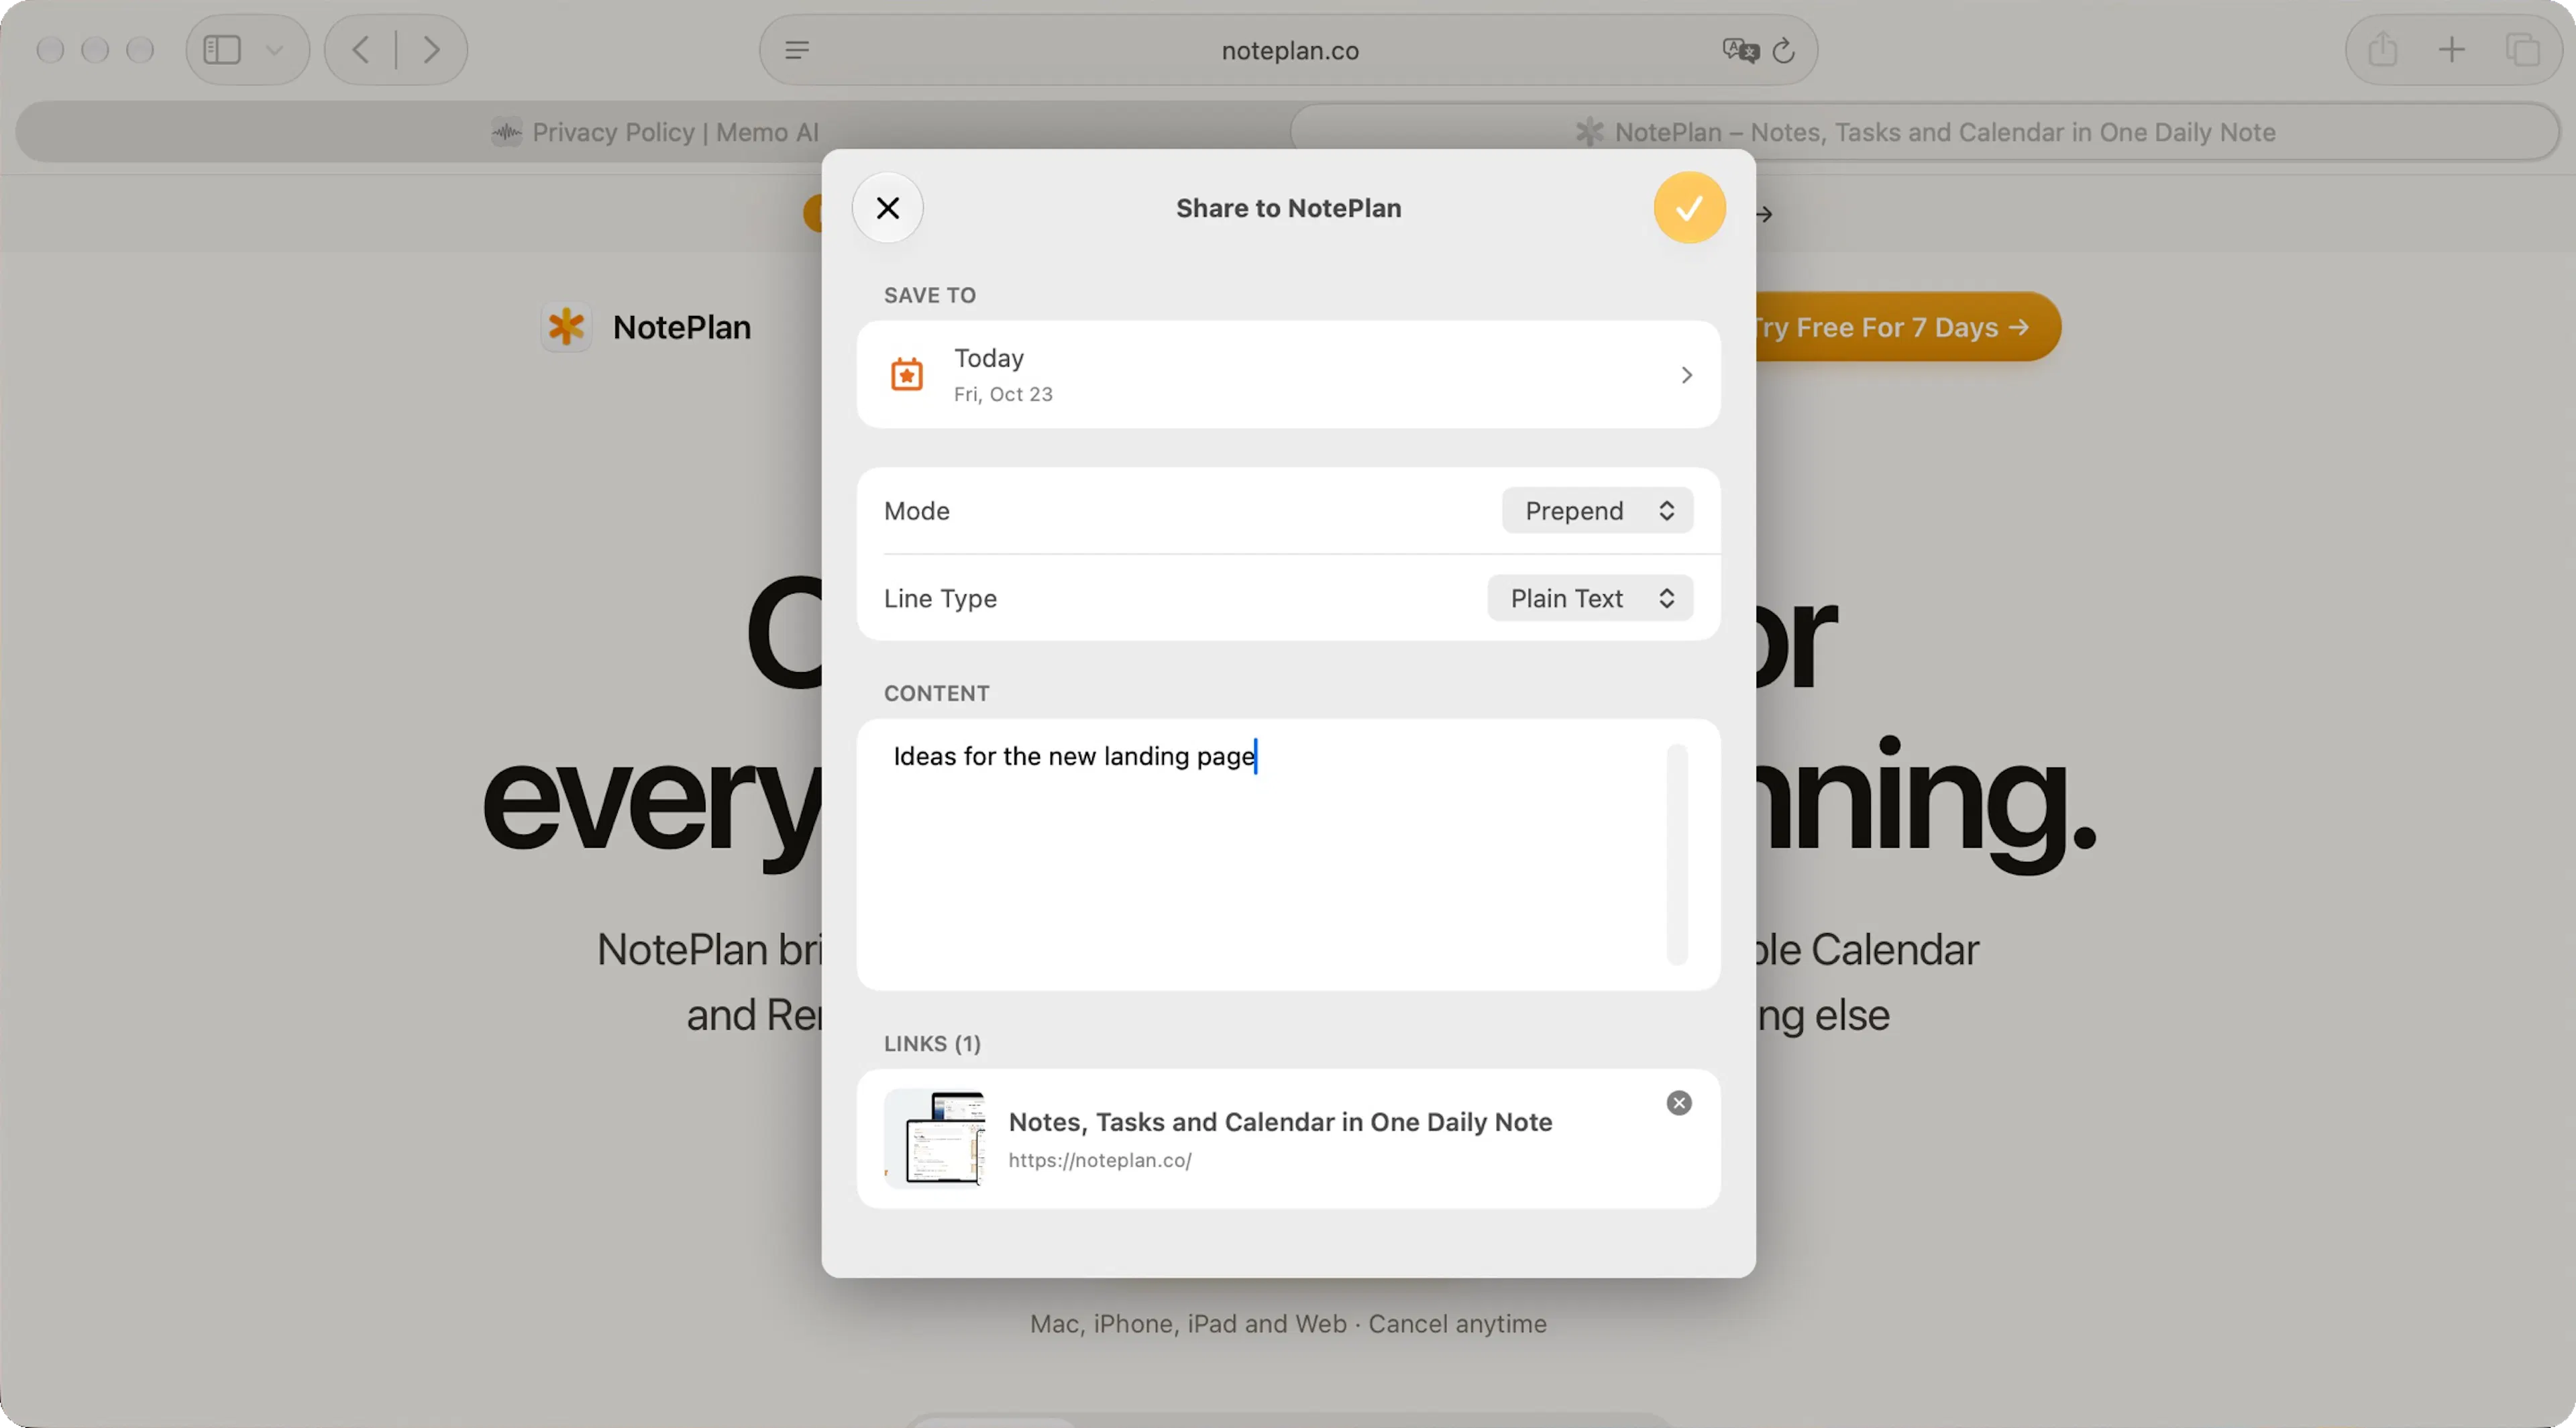Click into the Content text area

(1288, 854)
